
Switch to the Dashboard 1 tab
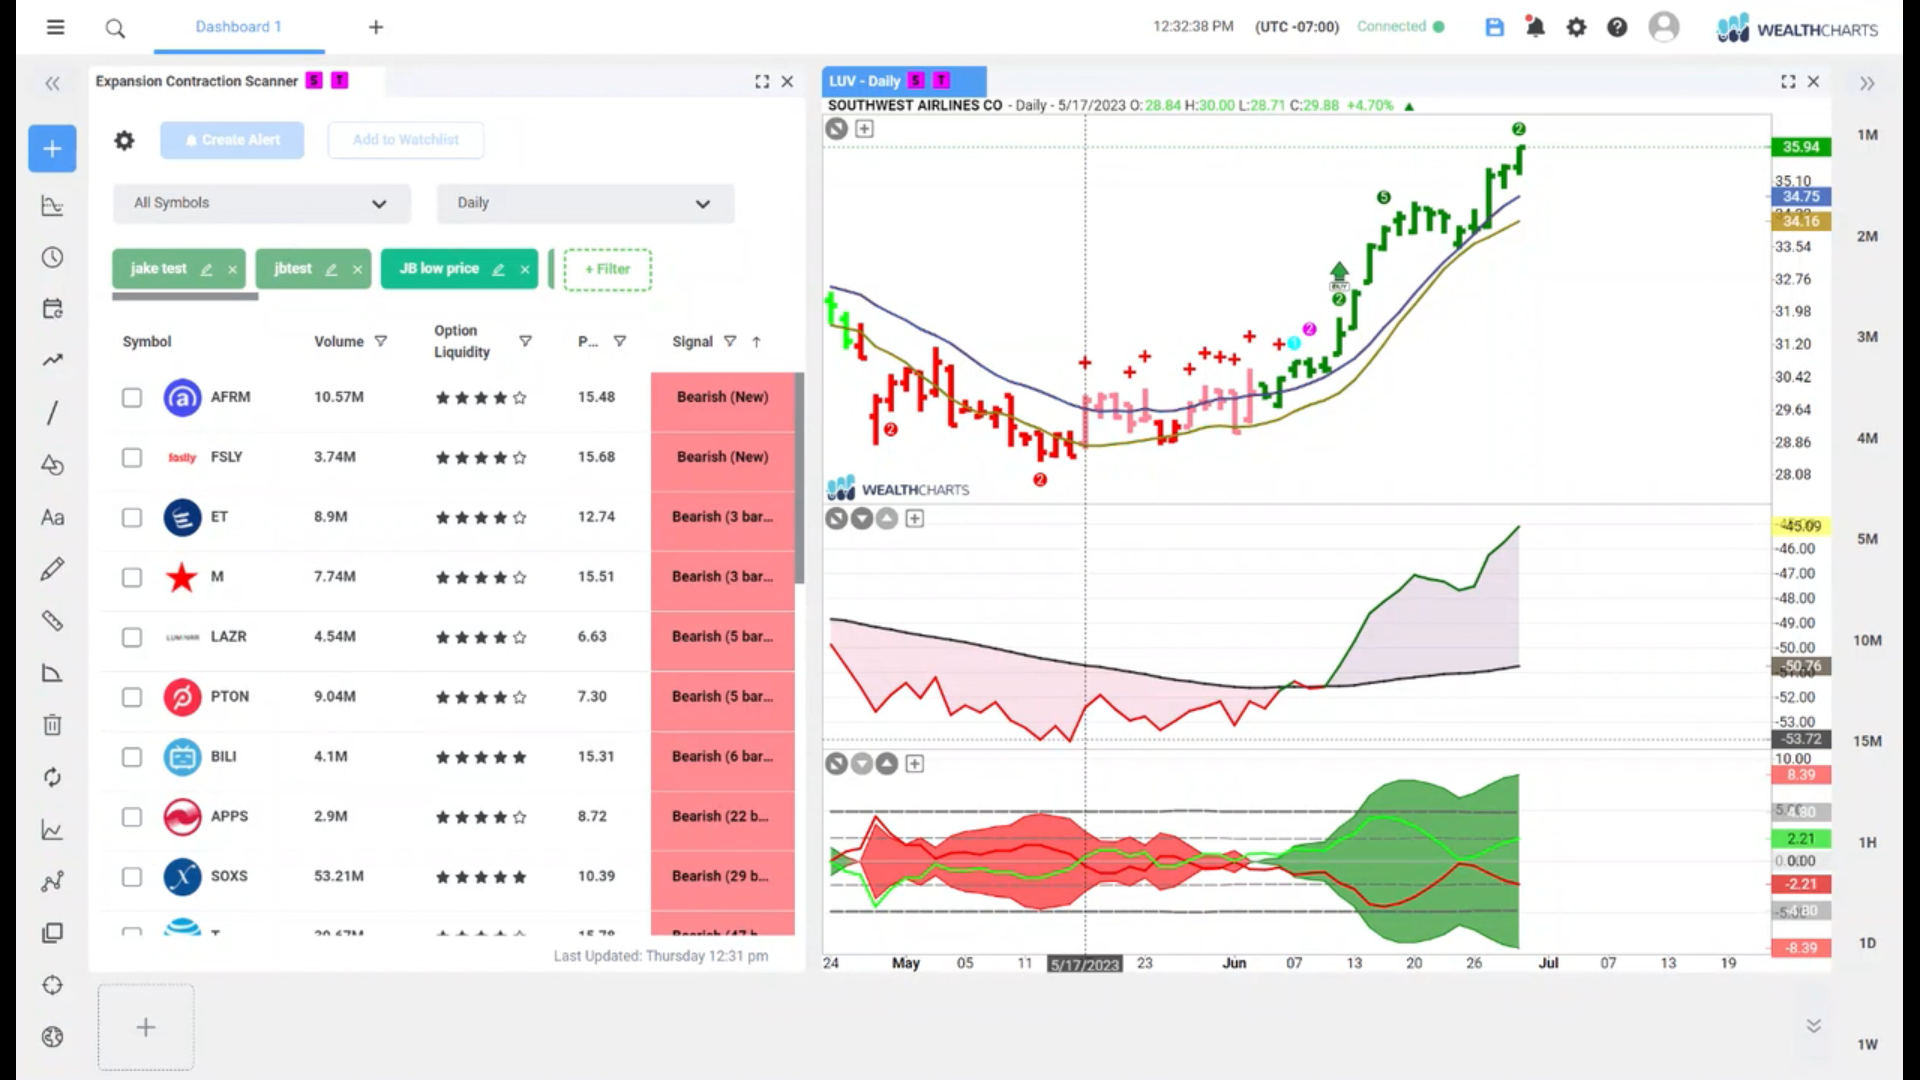point(239,27)
